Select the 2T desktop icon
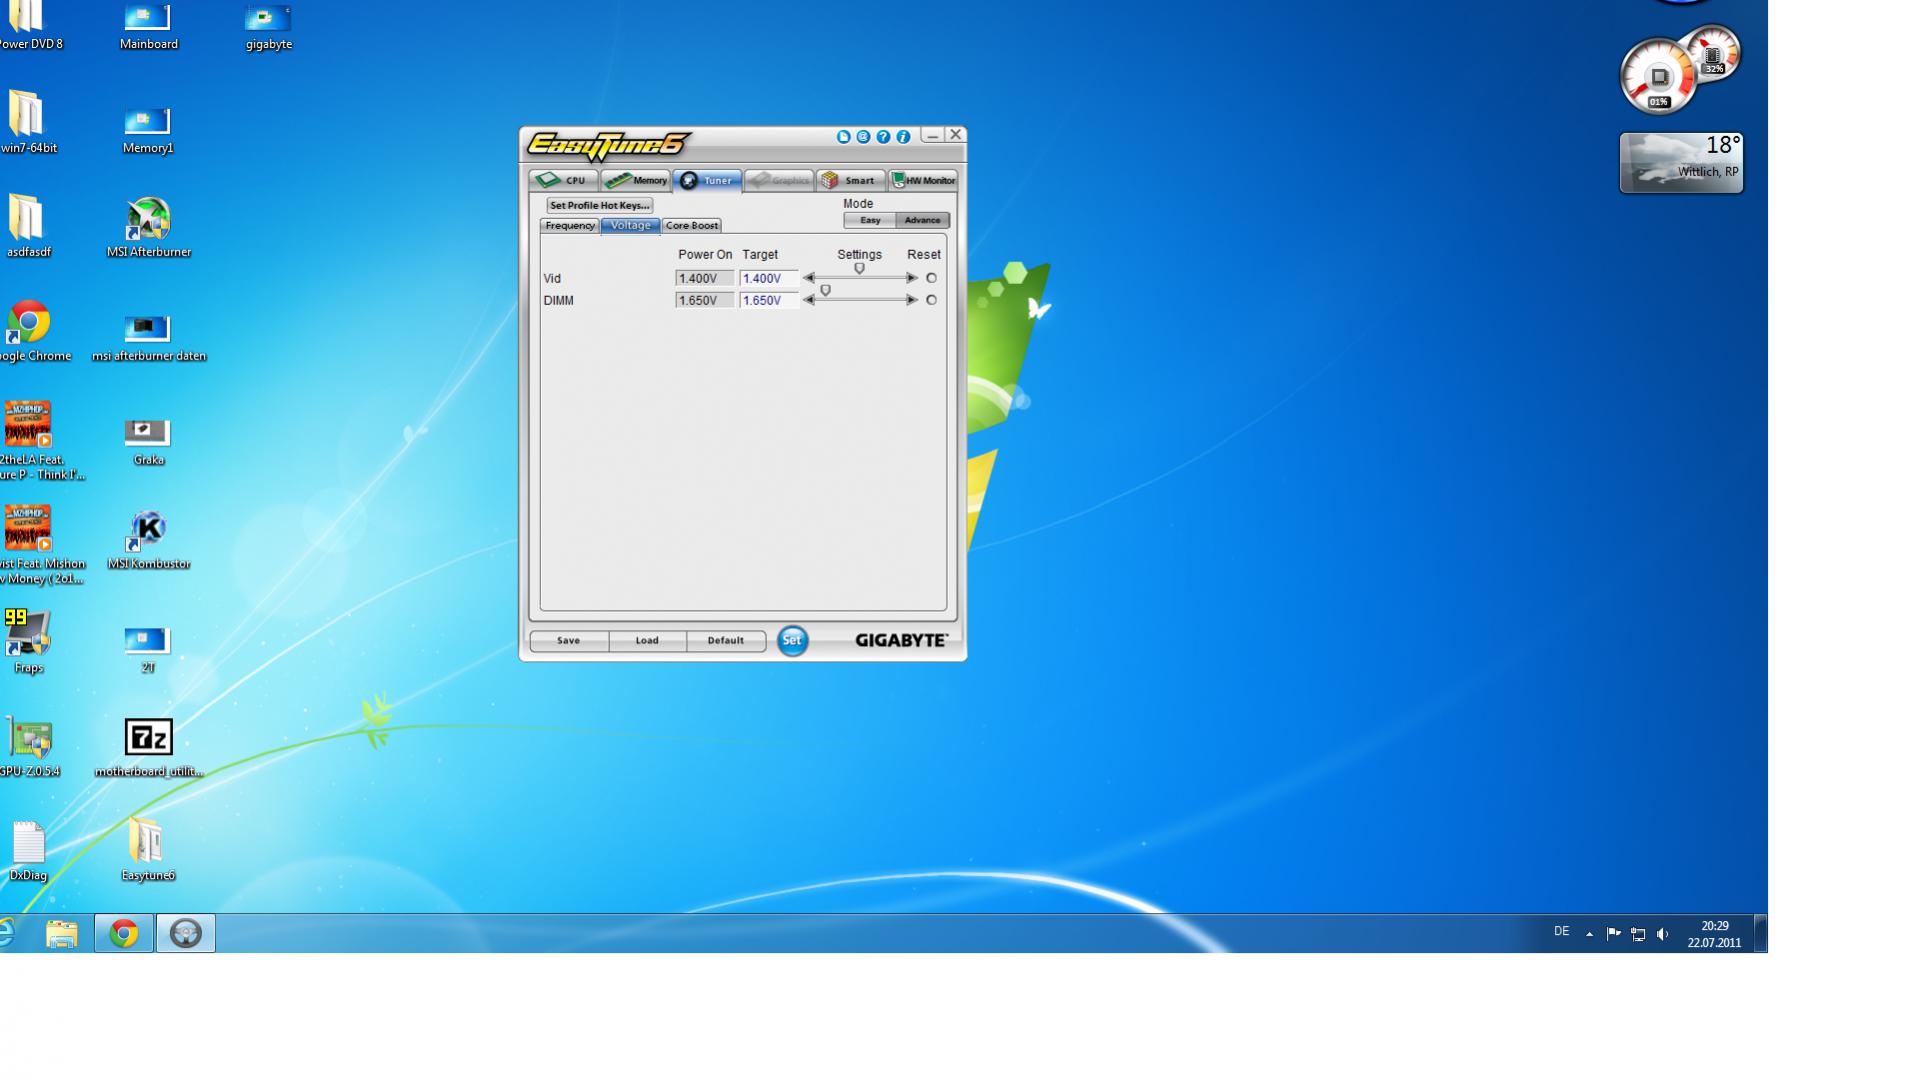1919x1079 pixels. coord(148,650)
